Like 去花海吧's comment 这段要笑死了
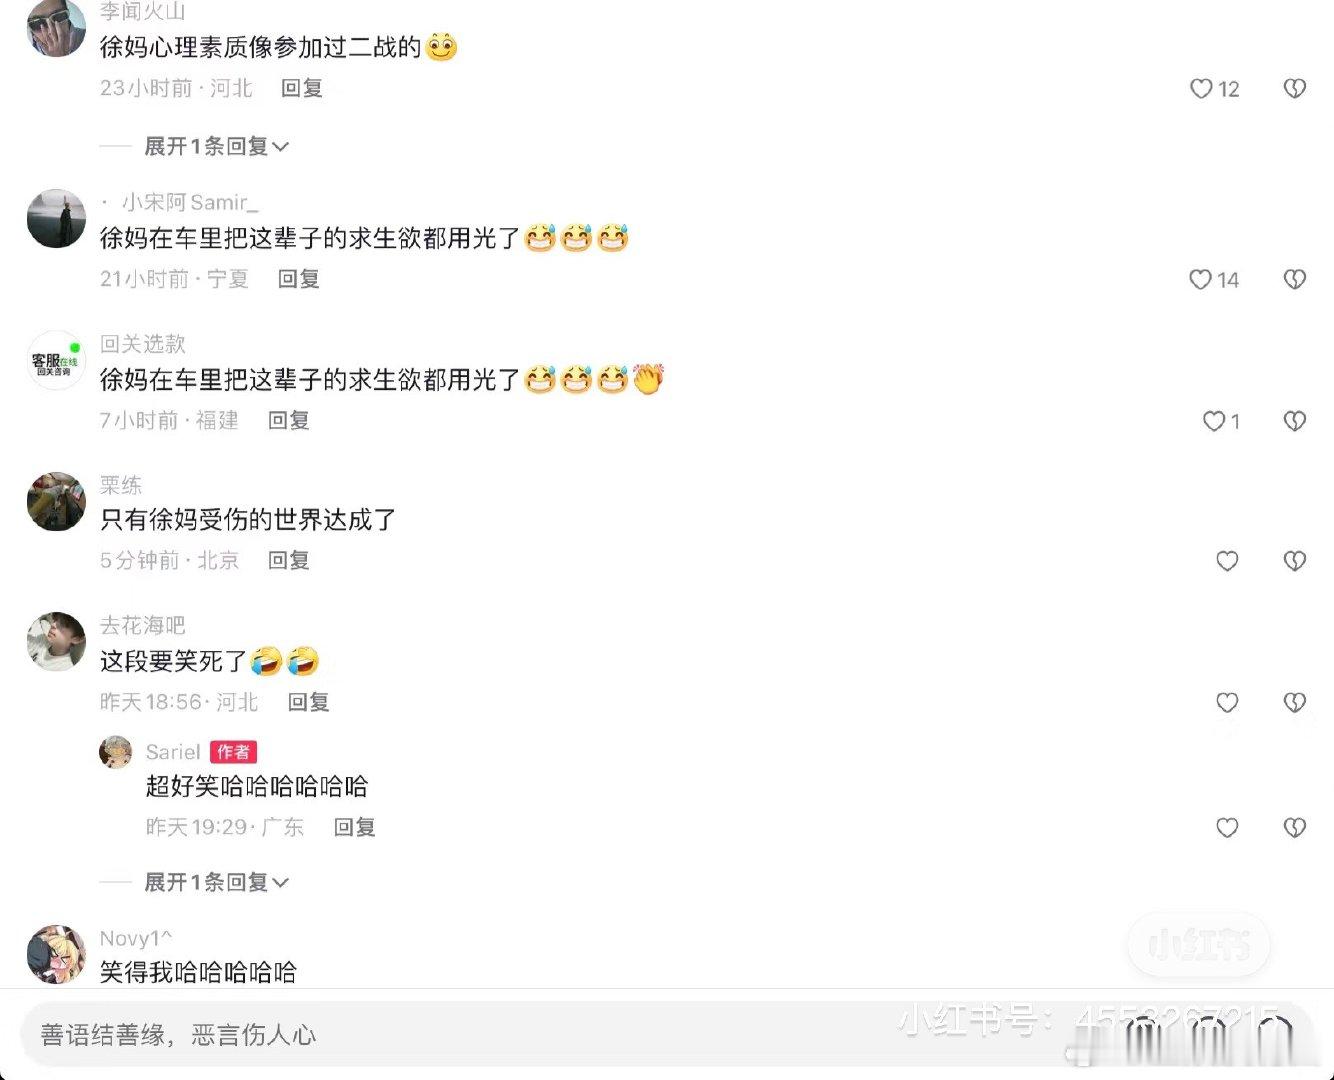1334x1080 pixels. pyautogui.click(x=1227, y=703)
